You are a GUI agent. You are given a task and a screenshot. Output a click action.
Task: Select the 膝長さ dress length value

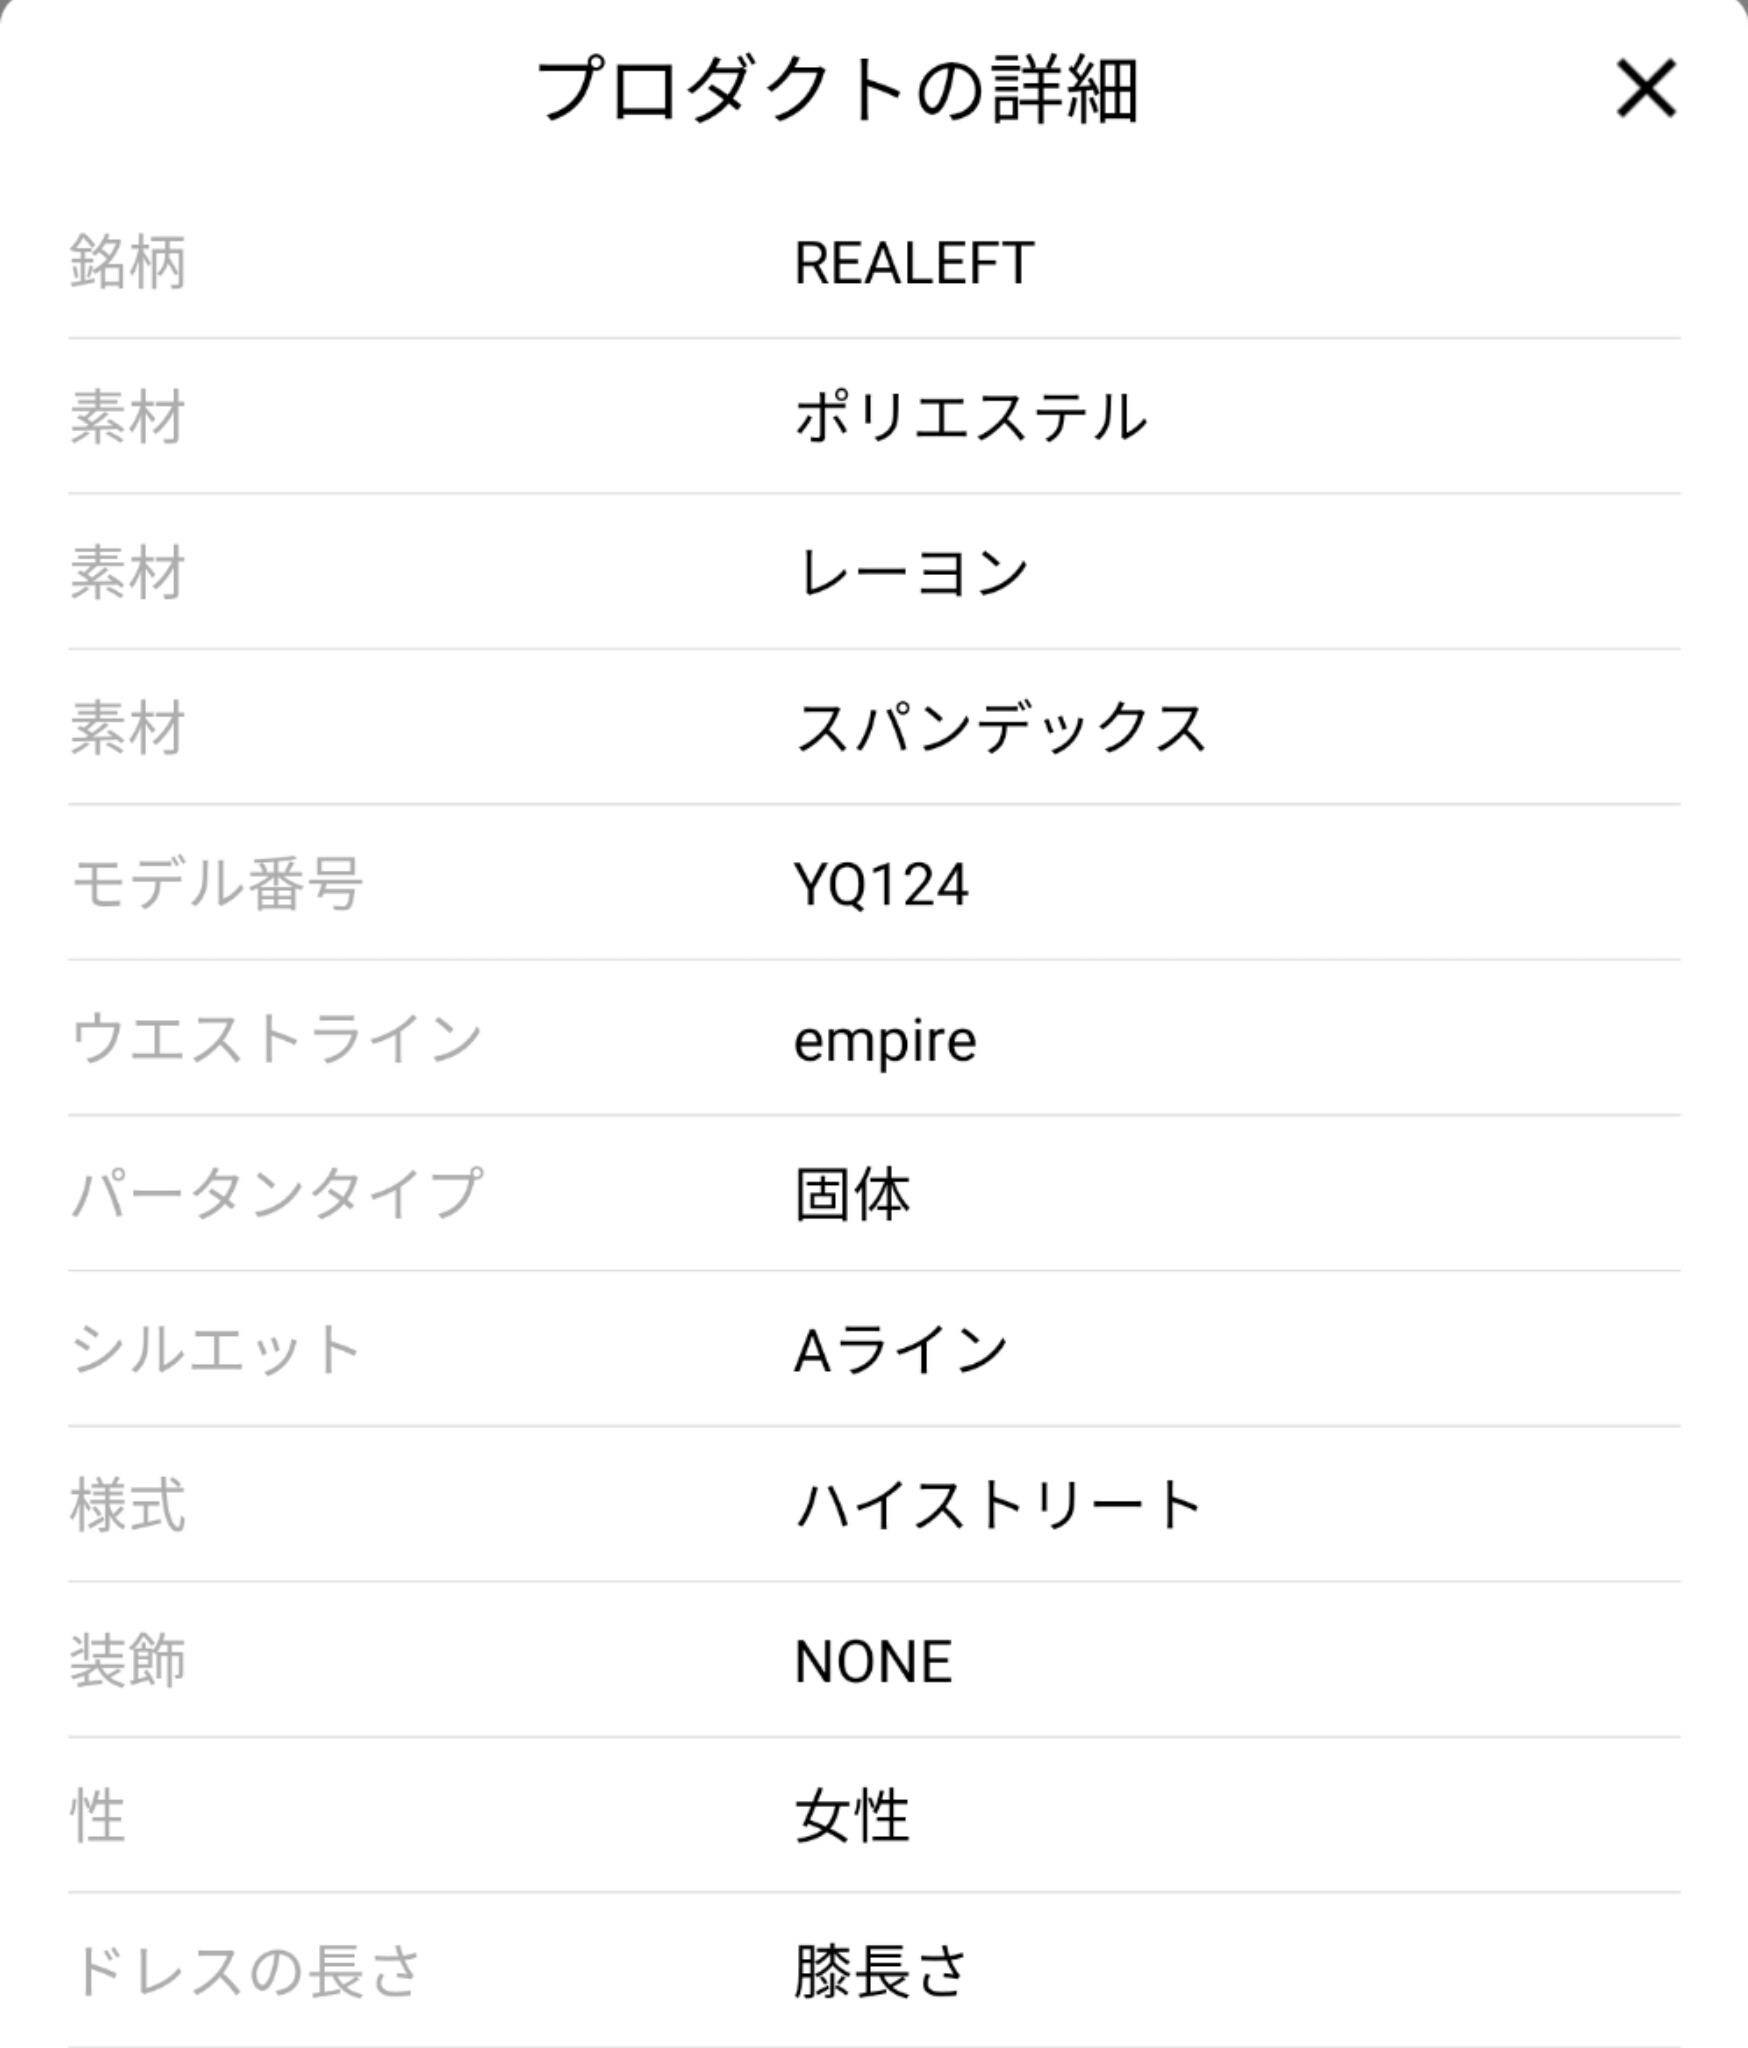(881, 1972)
